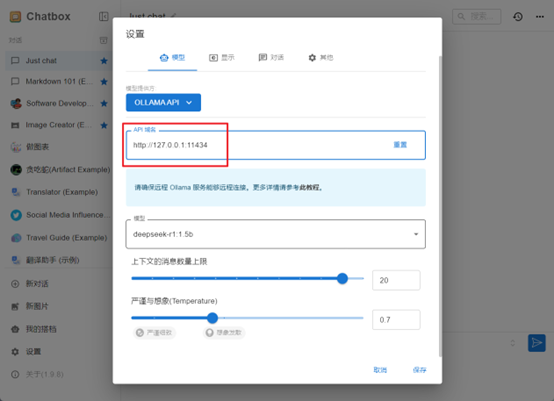Collapse sidebar using the panel icon
Screen dimensions: 554x401
pyautogui.click(x=104, y=17)
